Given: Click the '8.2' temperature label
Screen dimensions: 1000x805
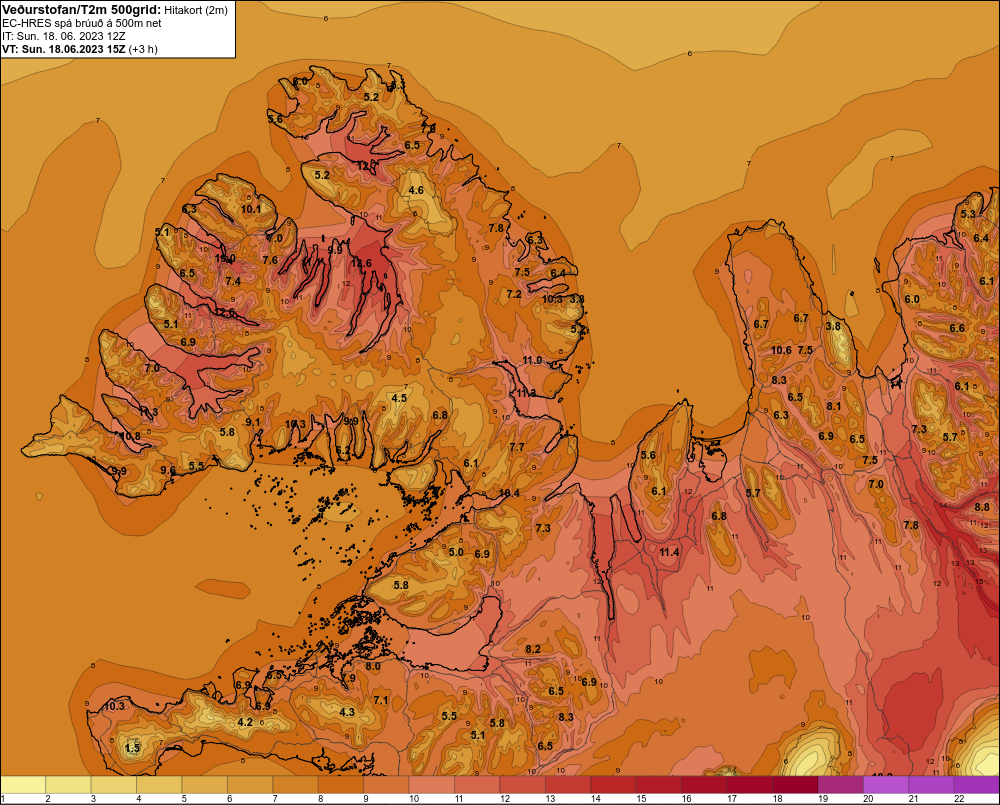Looking at the screenshot, I should click(533, 649).
